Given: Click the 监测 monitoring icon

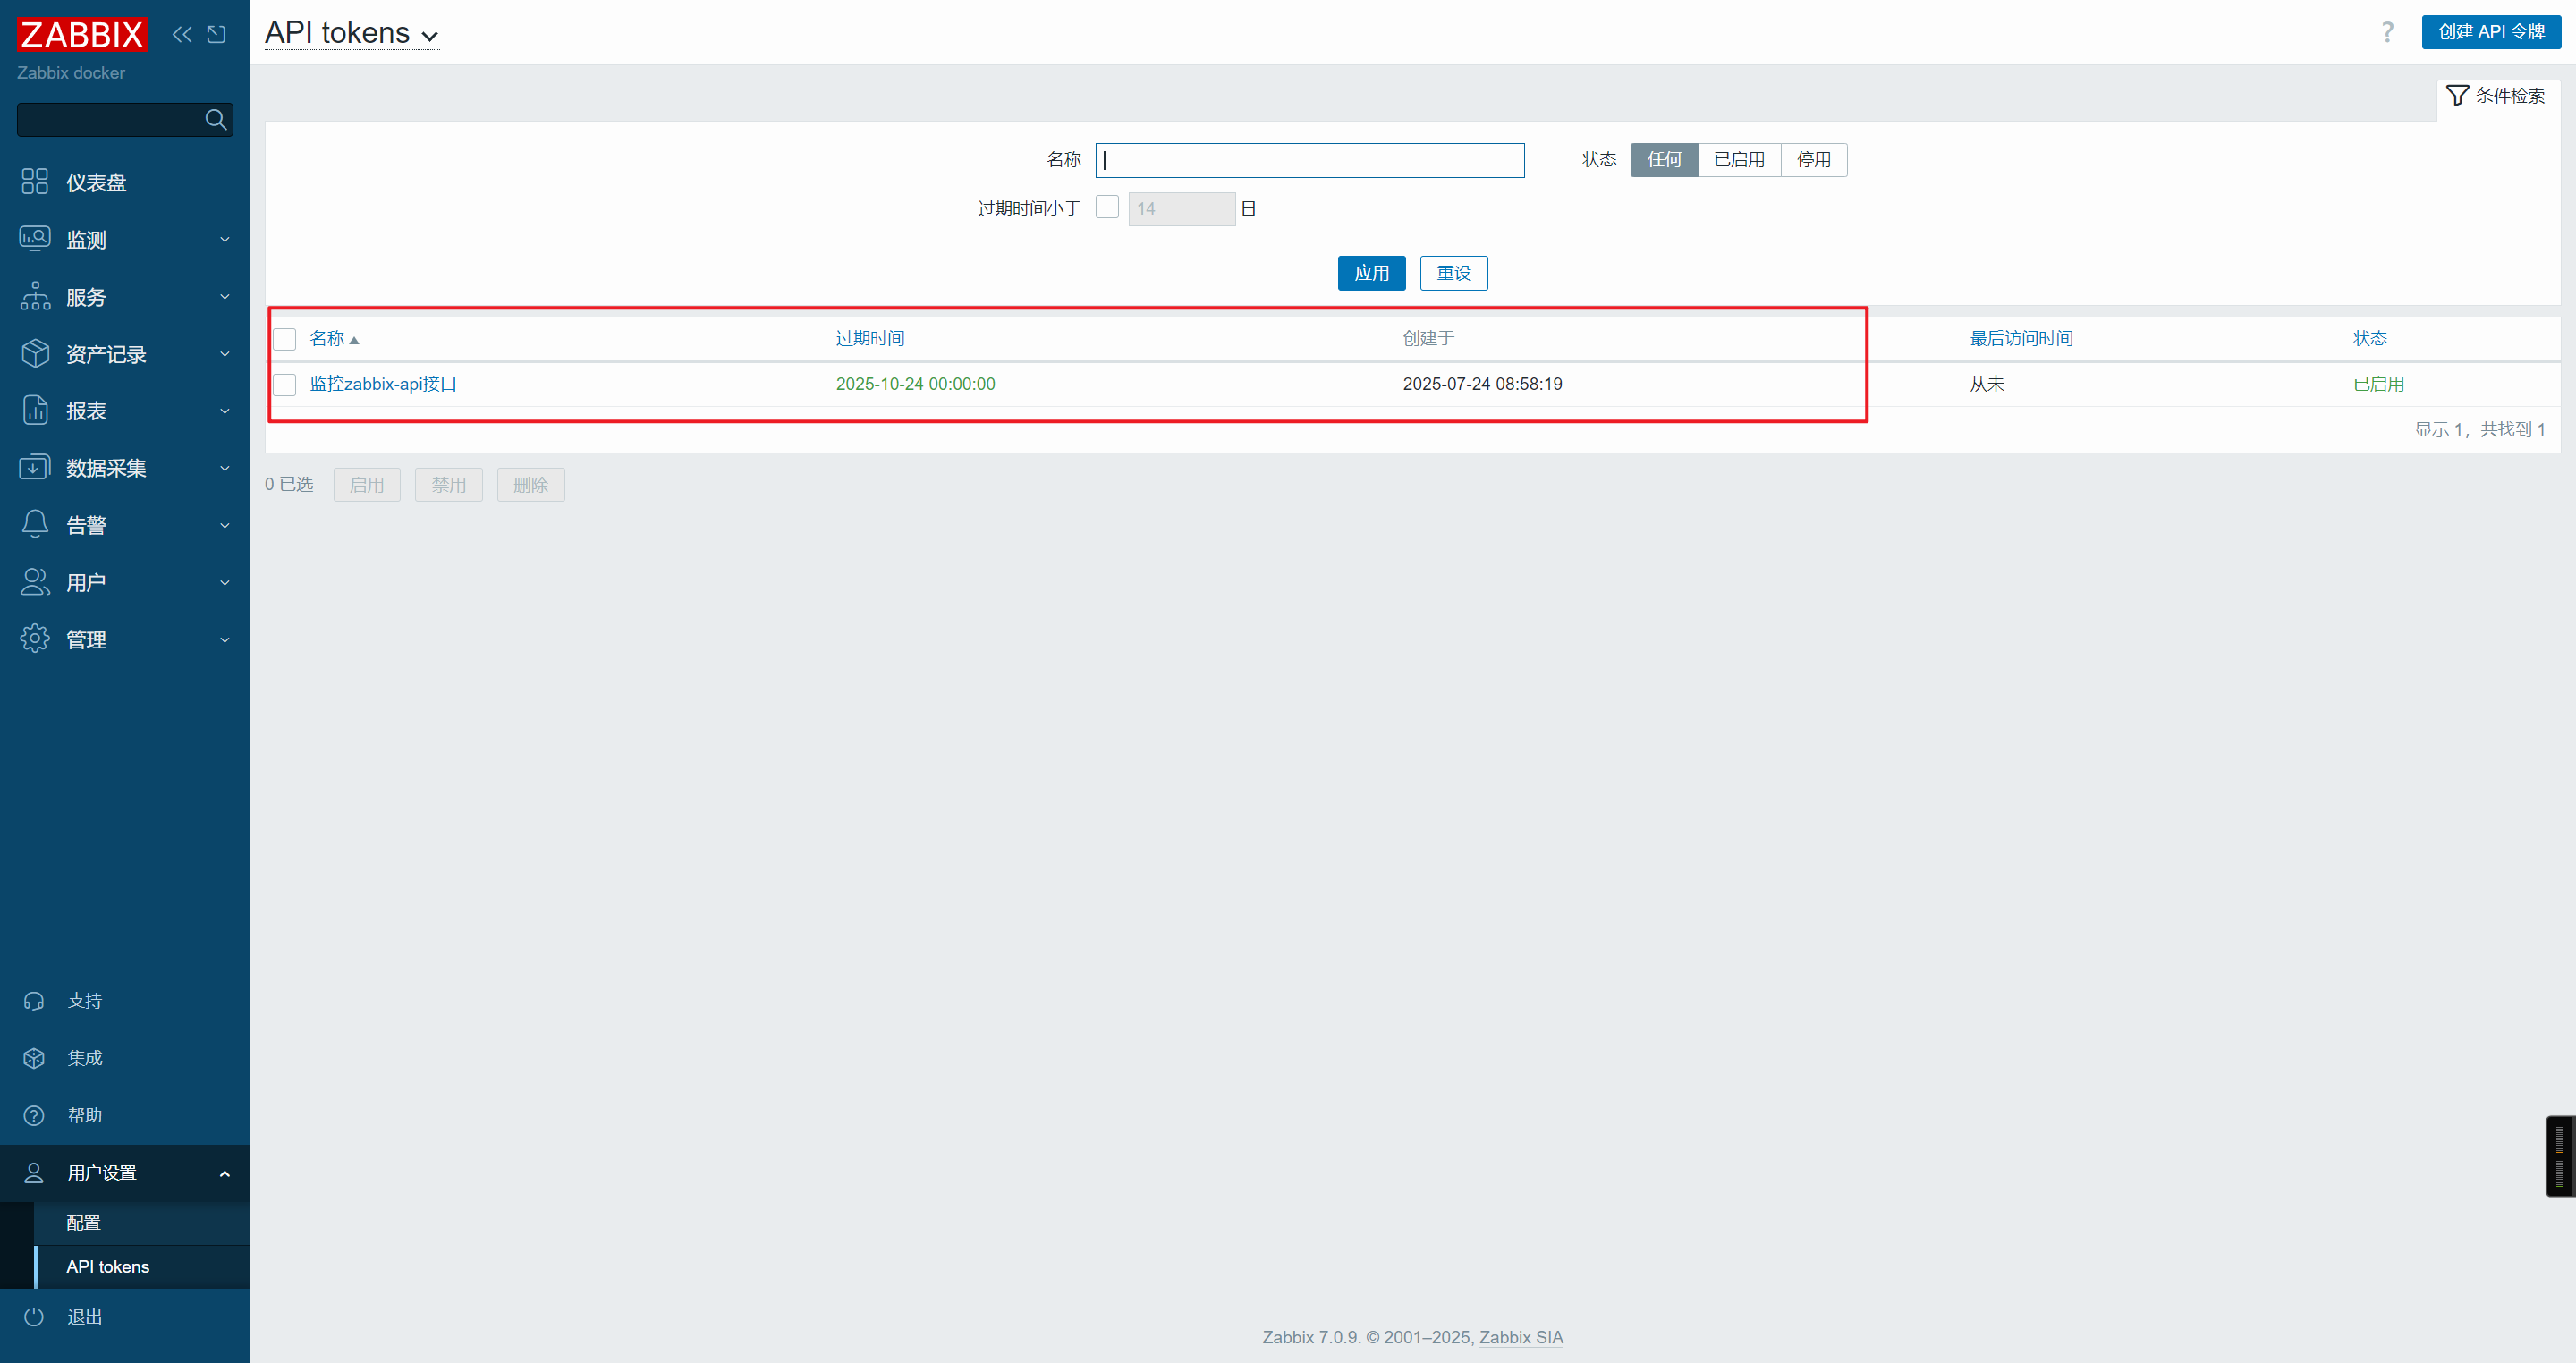Looking at the screenshot, I should pos(35,239).
